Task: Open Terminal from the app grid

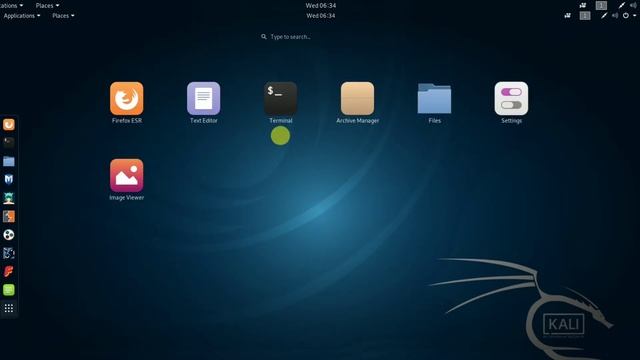Action: [280, 98]
